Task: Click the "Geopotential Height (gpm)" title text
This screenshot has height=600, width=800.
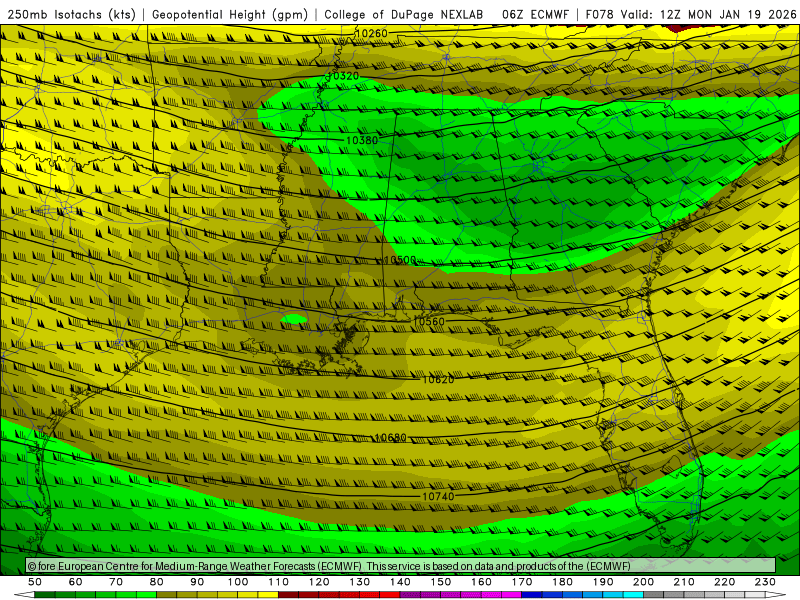Action: [230, 14]
